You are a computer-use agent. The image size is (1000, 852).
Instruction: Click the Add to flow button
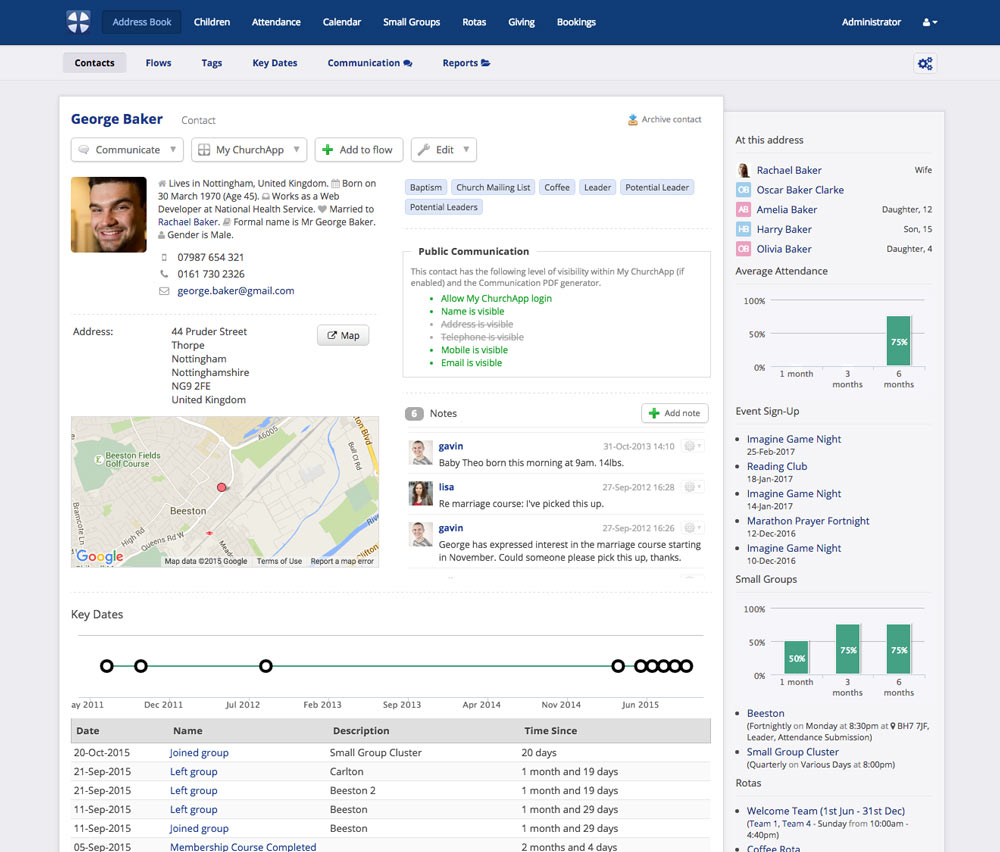(x=358, y=149)
